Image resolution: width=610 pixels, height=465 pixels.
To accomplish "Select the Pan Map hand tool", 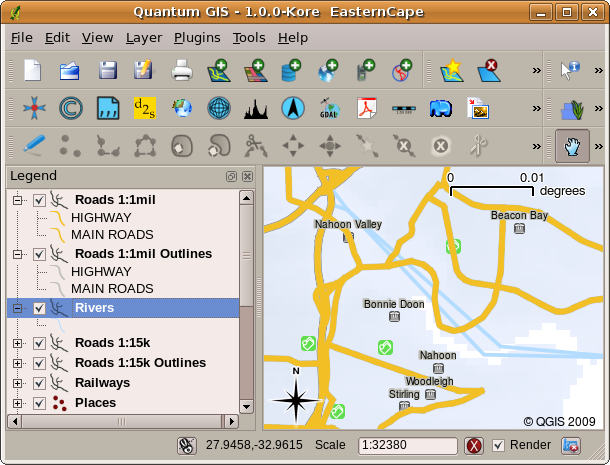I will [x=572, y=146].
